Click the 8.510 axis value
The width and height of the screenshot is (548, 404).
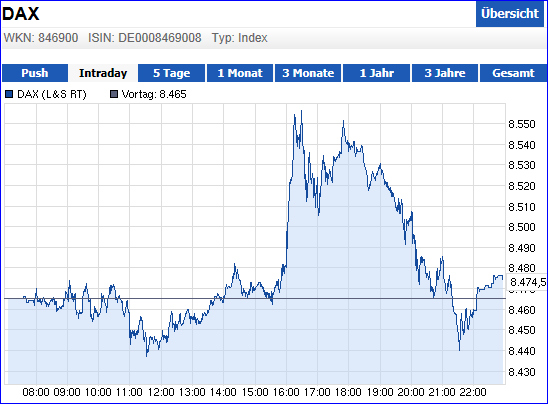point(522,207)
